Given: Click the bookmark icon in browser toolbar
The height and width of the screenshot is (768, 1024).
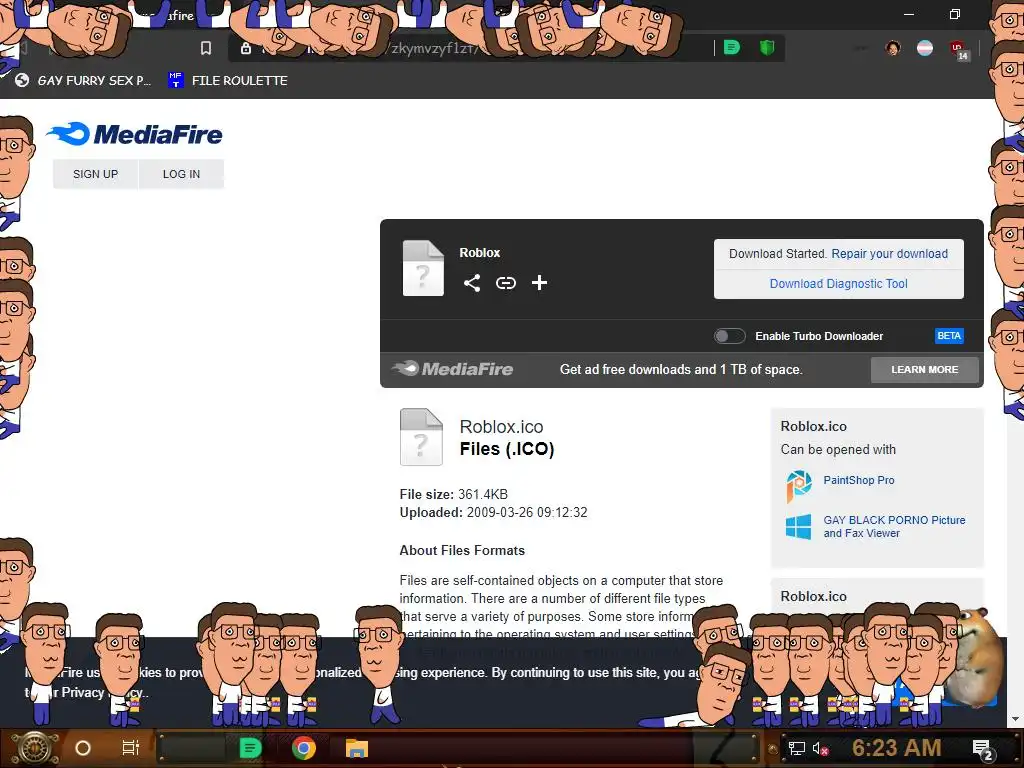Looking at the screenshot, I should point(206,48).
